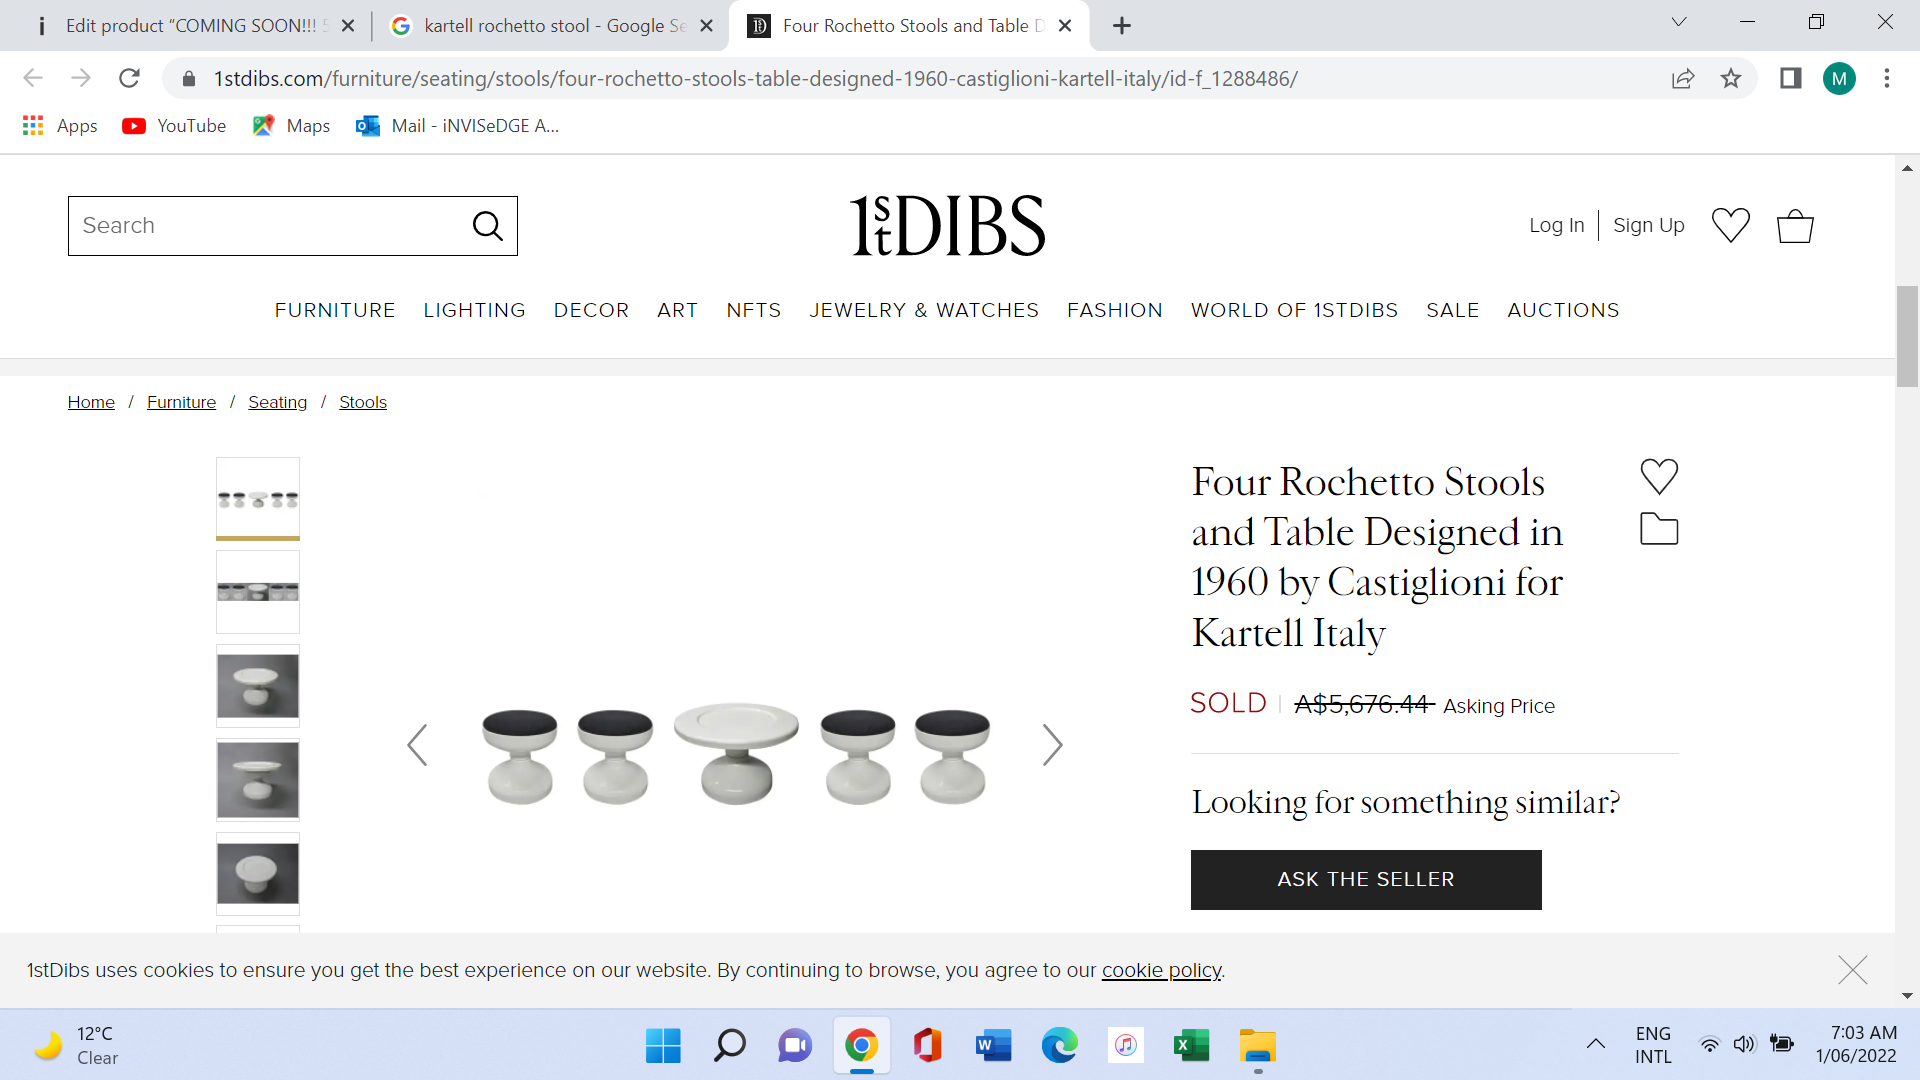Open the shopping bag cart icon
This screenshot has height=1080, width=1920.
click(1795, 225)
